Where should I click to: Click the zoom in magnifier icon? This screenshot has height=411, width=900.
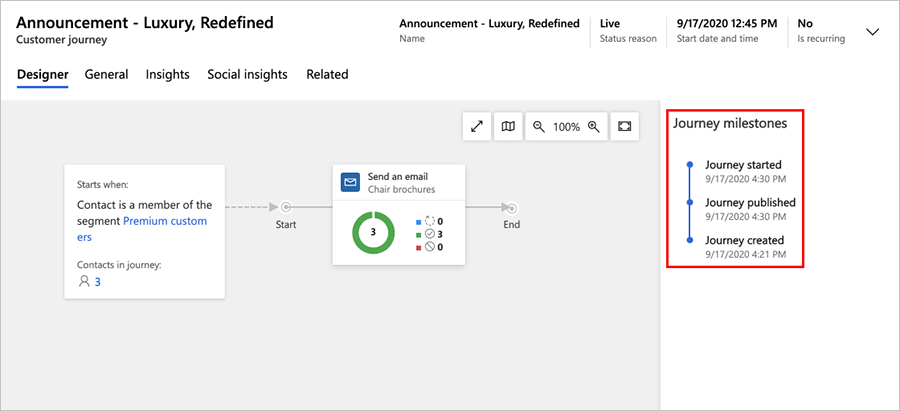click(593, 127)
